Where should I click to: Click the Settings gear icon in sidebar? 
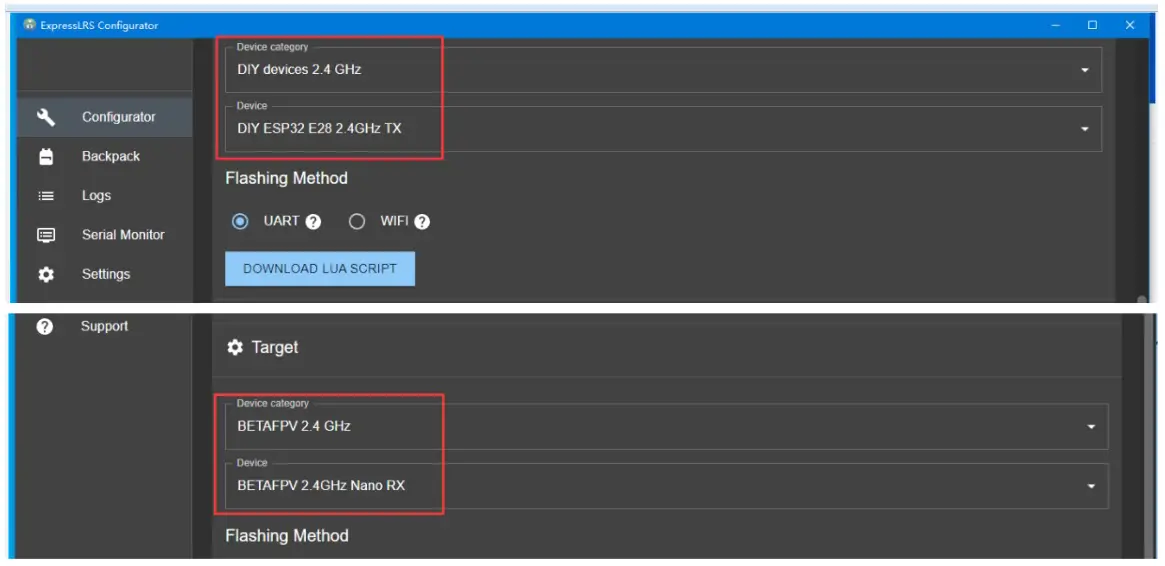coord(46,275)
